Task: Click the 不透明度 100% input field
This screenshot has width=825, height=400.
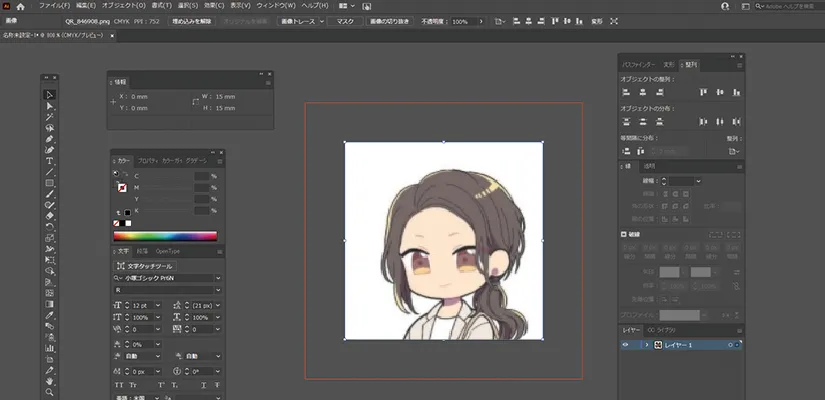Action: pyautogui.click(x=461, y=21)
